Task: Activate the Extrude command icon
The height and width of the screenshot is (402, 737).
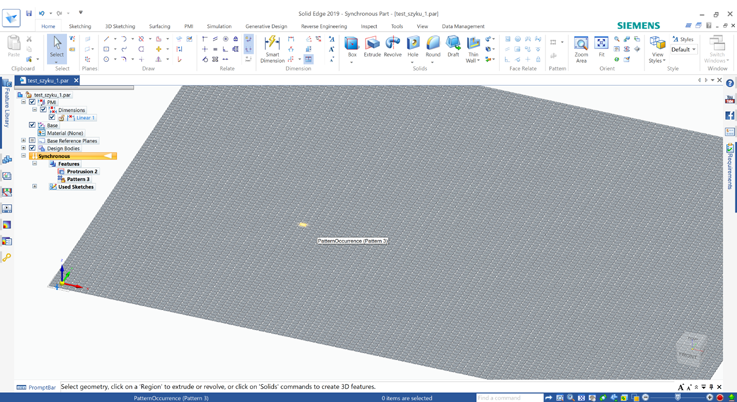Action: pyautogui.click(x=372, y=43)
